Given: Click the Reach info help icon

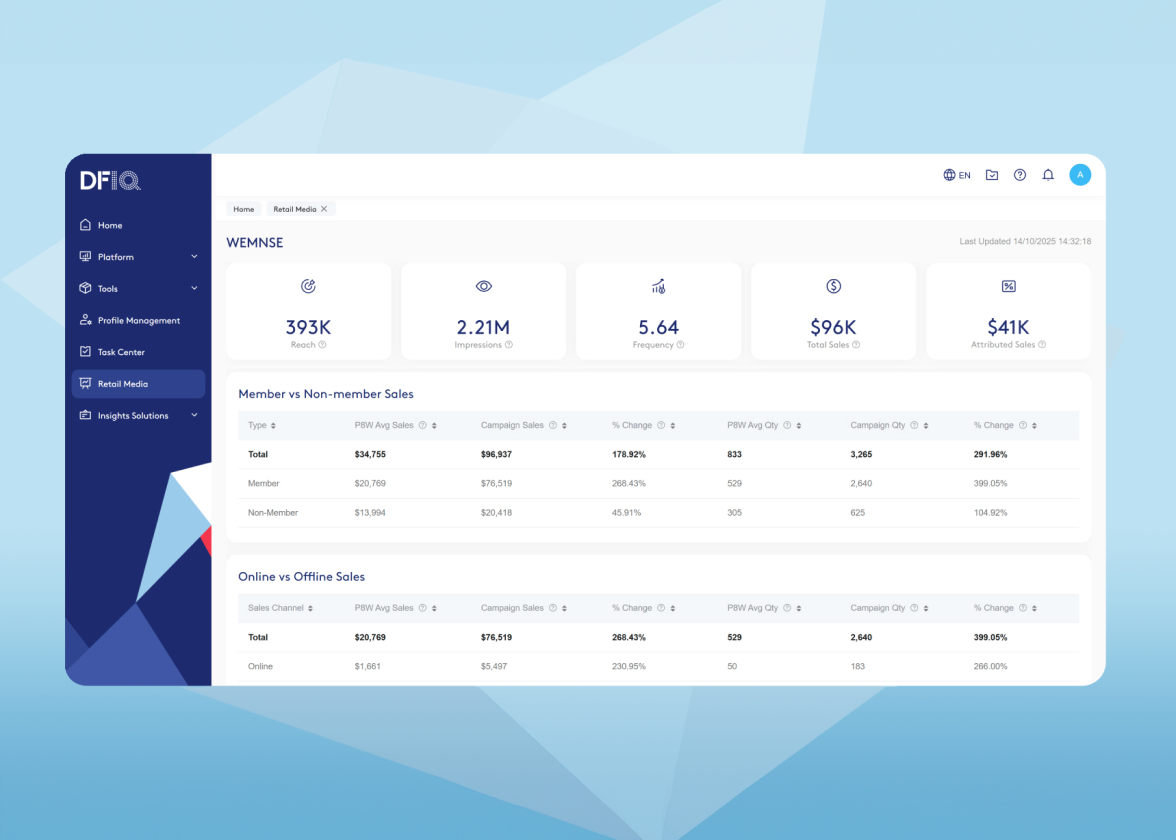Looking at the screenshot, I should click(322, 345).
